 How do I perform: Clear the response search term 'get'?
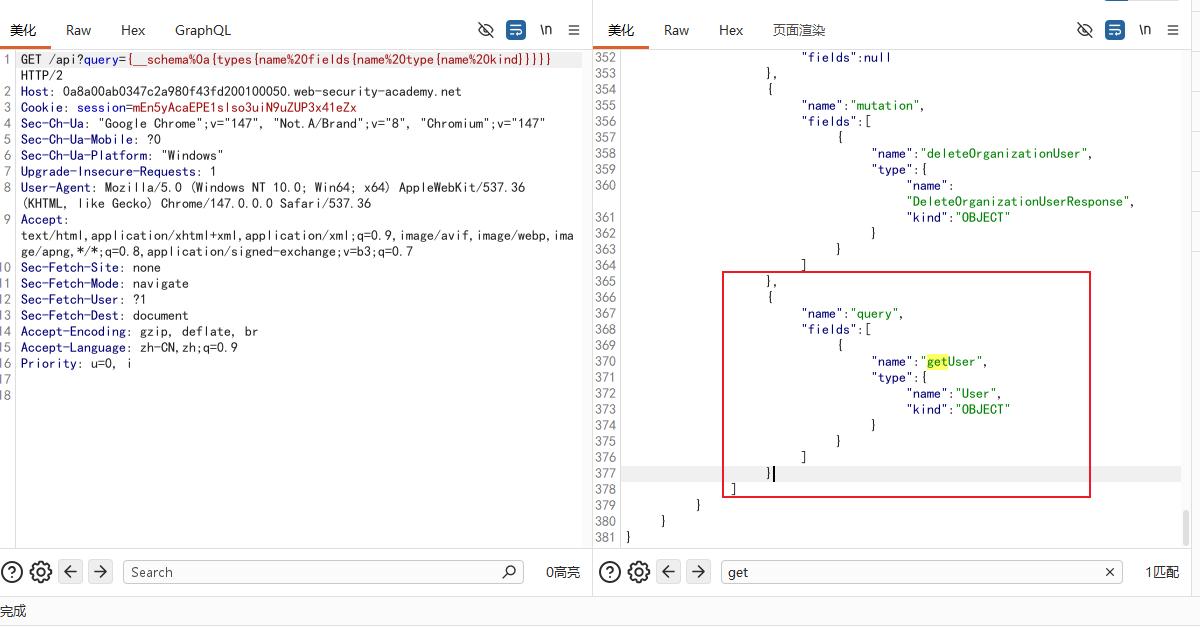[x=1110, y=572]
